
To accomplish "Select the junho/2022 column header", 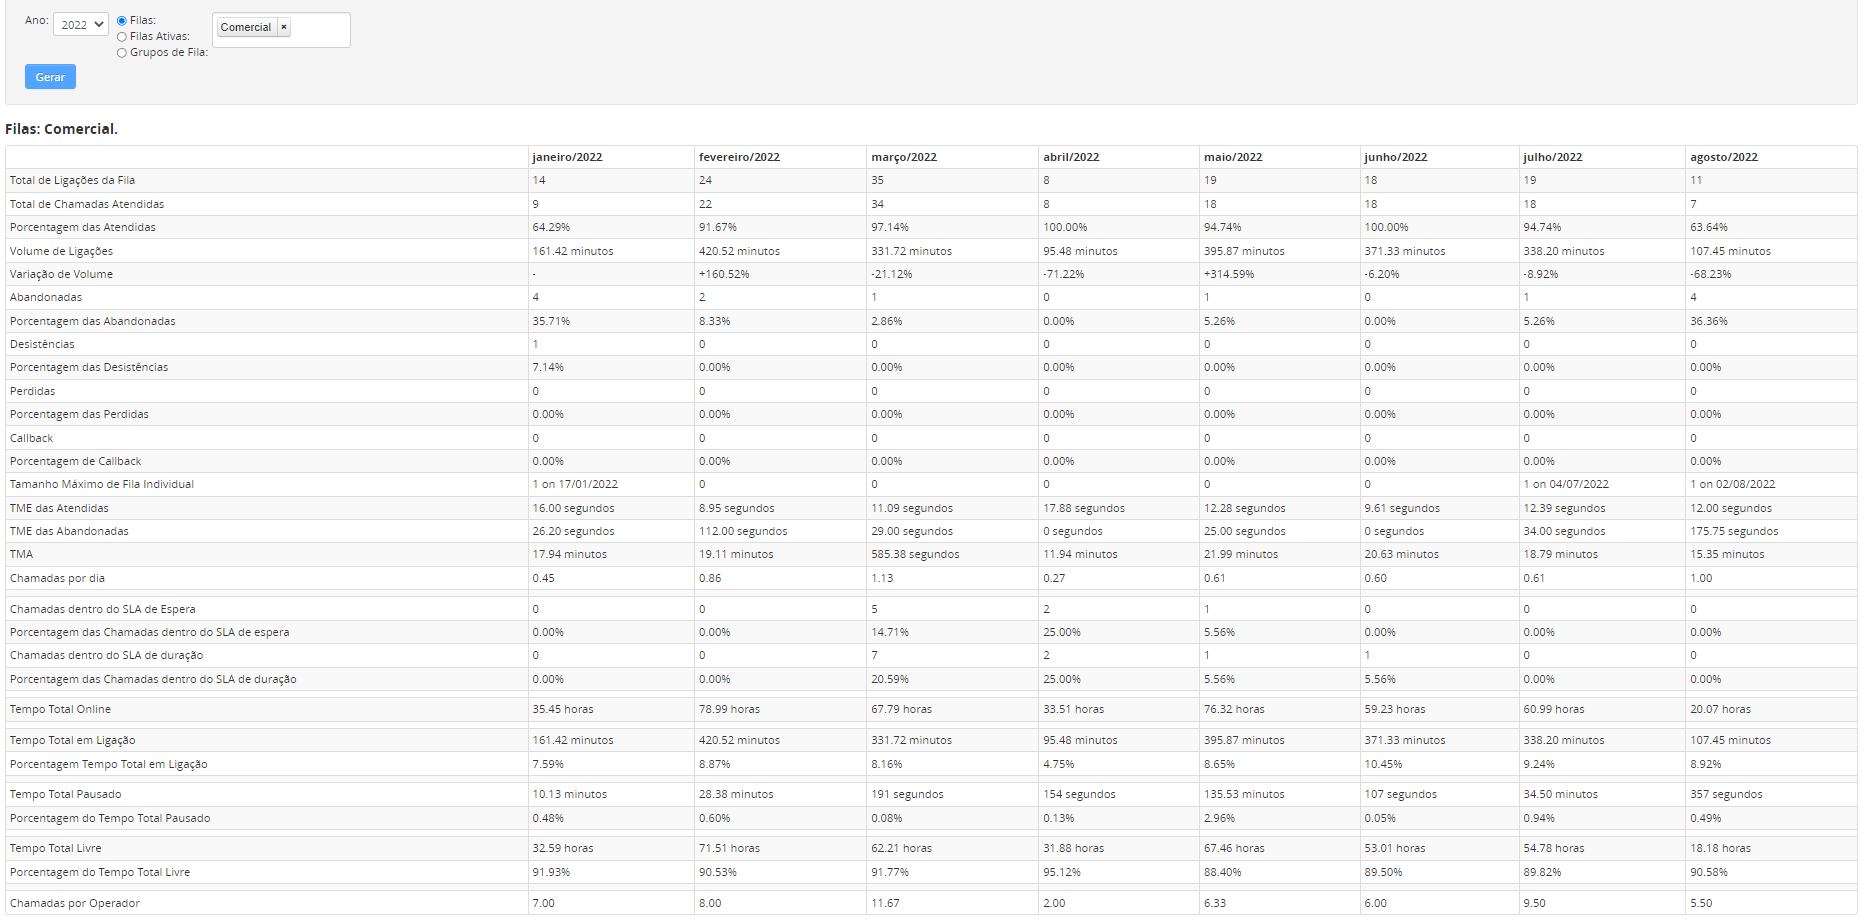I will point(1396,157).
